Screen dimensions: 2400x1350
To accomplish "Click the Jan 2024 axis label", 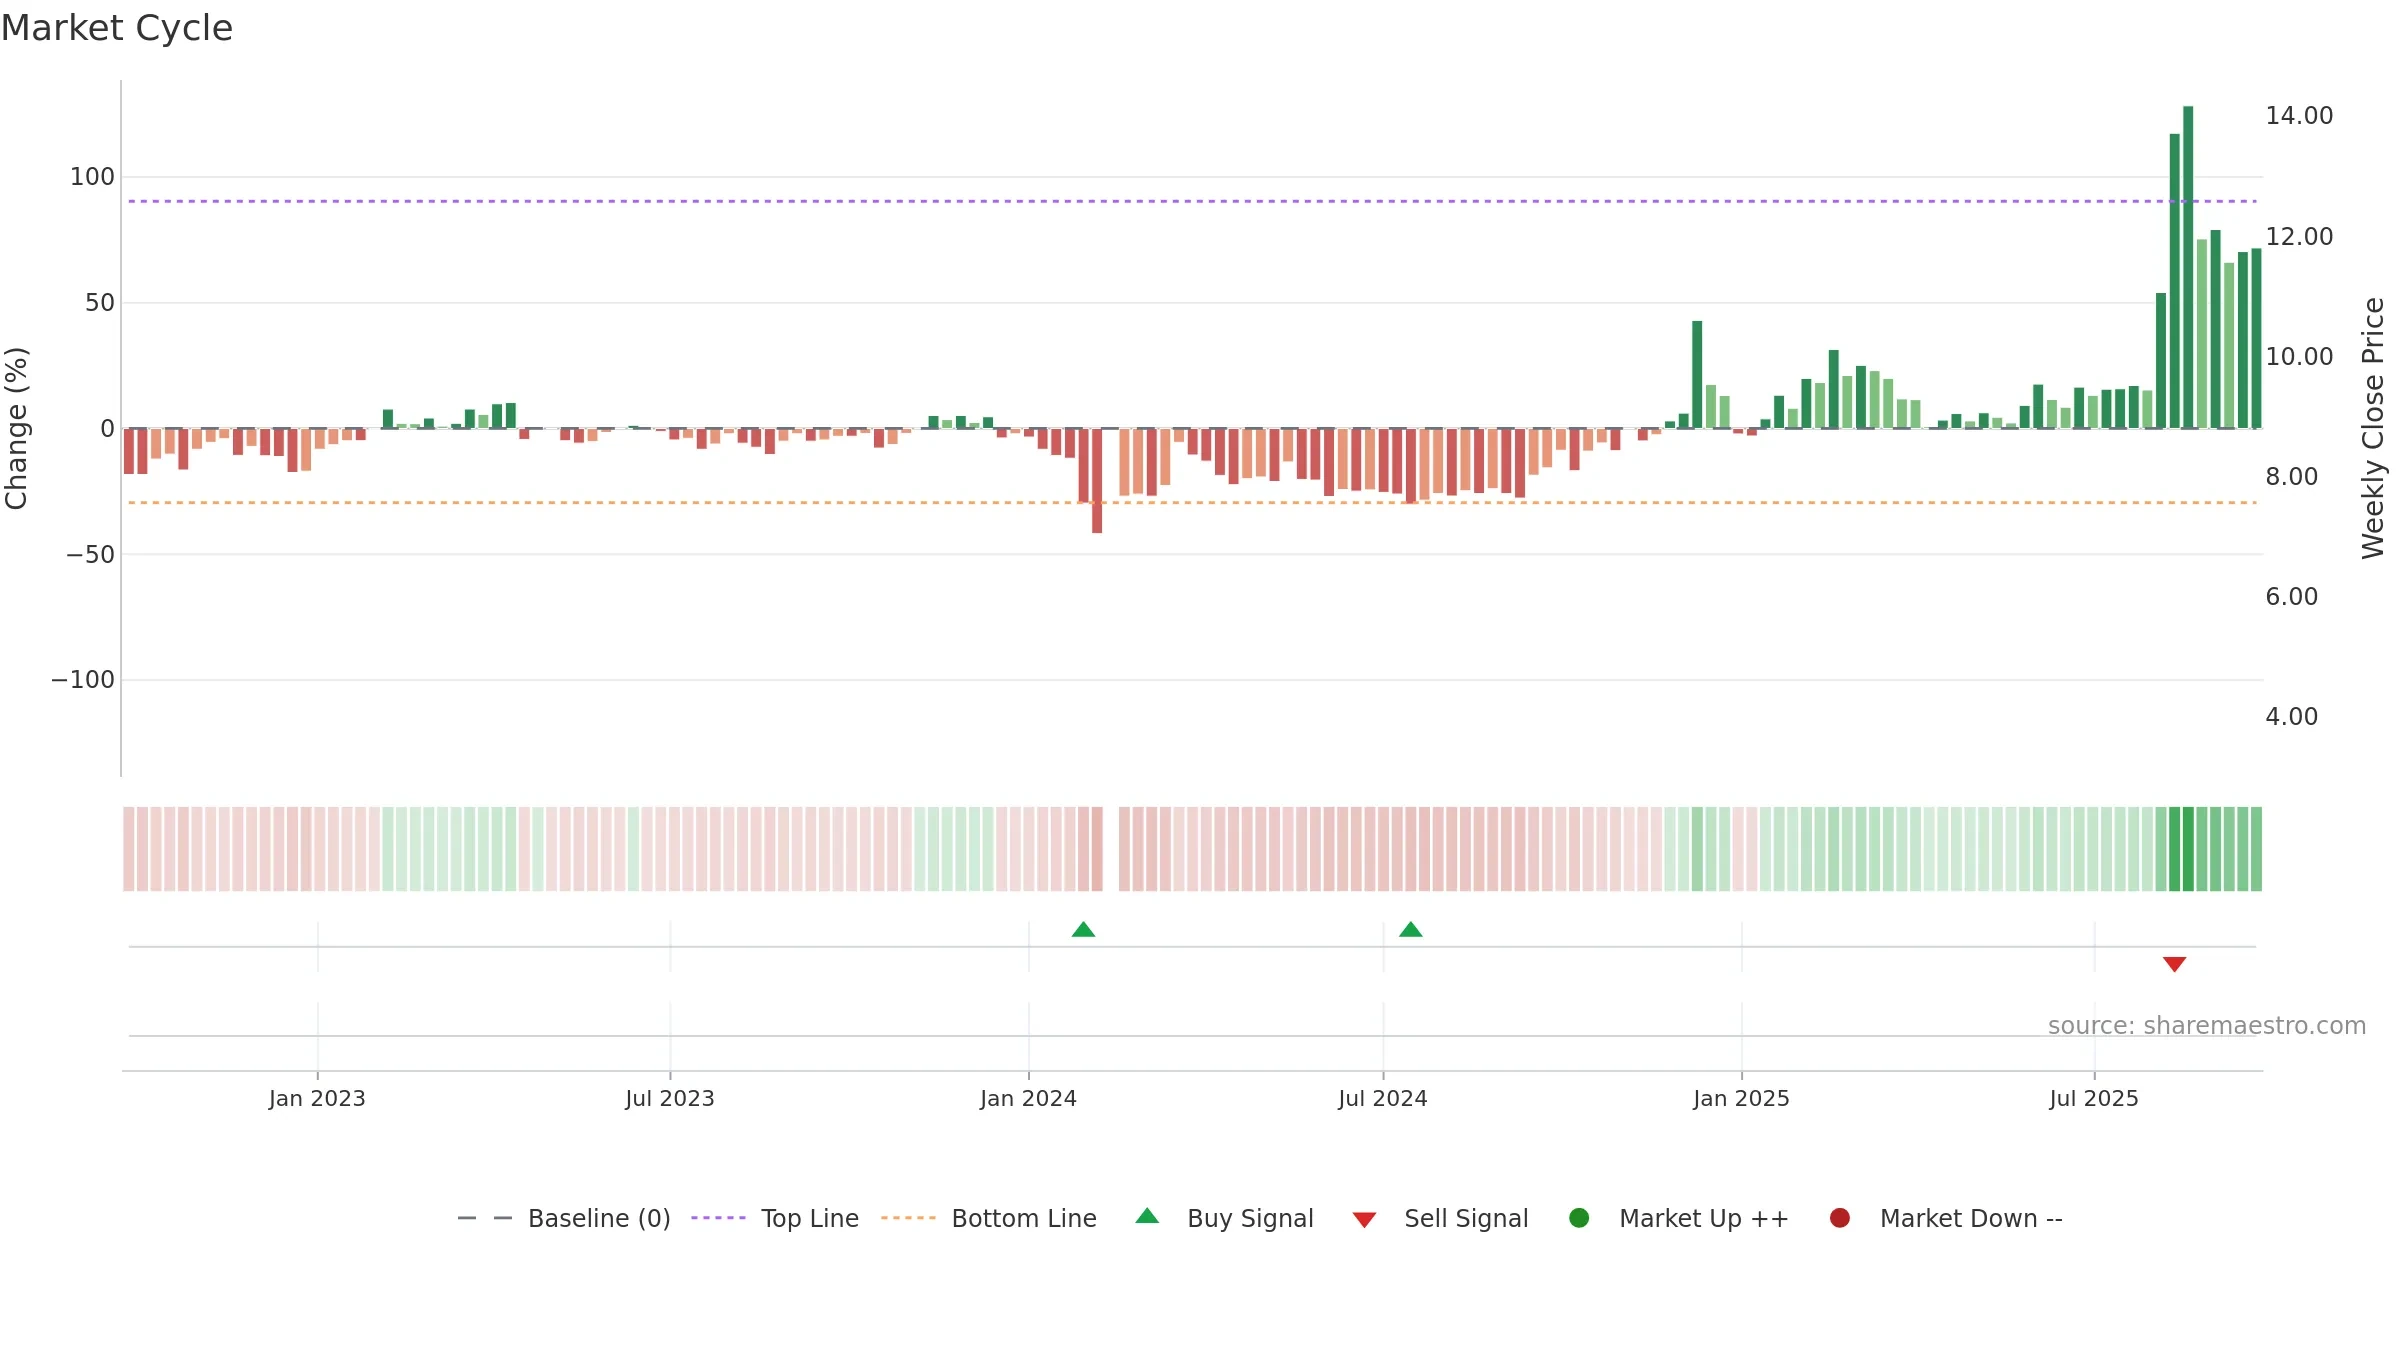I will point(1028,1098).
